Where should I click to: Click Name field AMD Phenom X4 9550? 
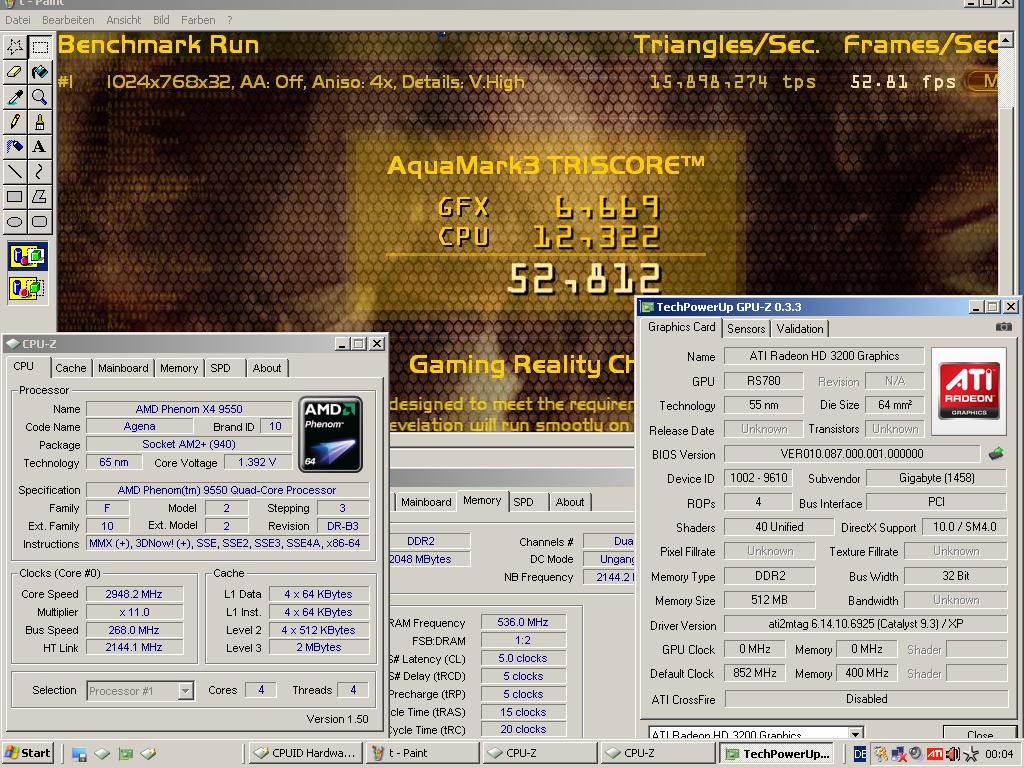pos(189,409)
